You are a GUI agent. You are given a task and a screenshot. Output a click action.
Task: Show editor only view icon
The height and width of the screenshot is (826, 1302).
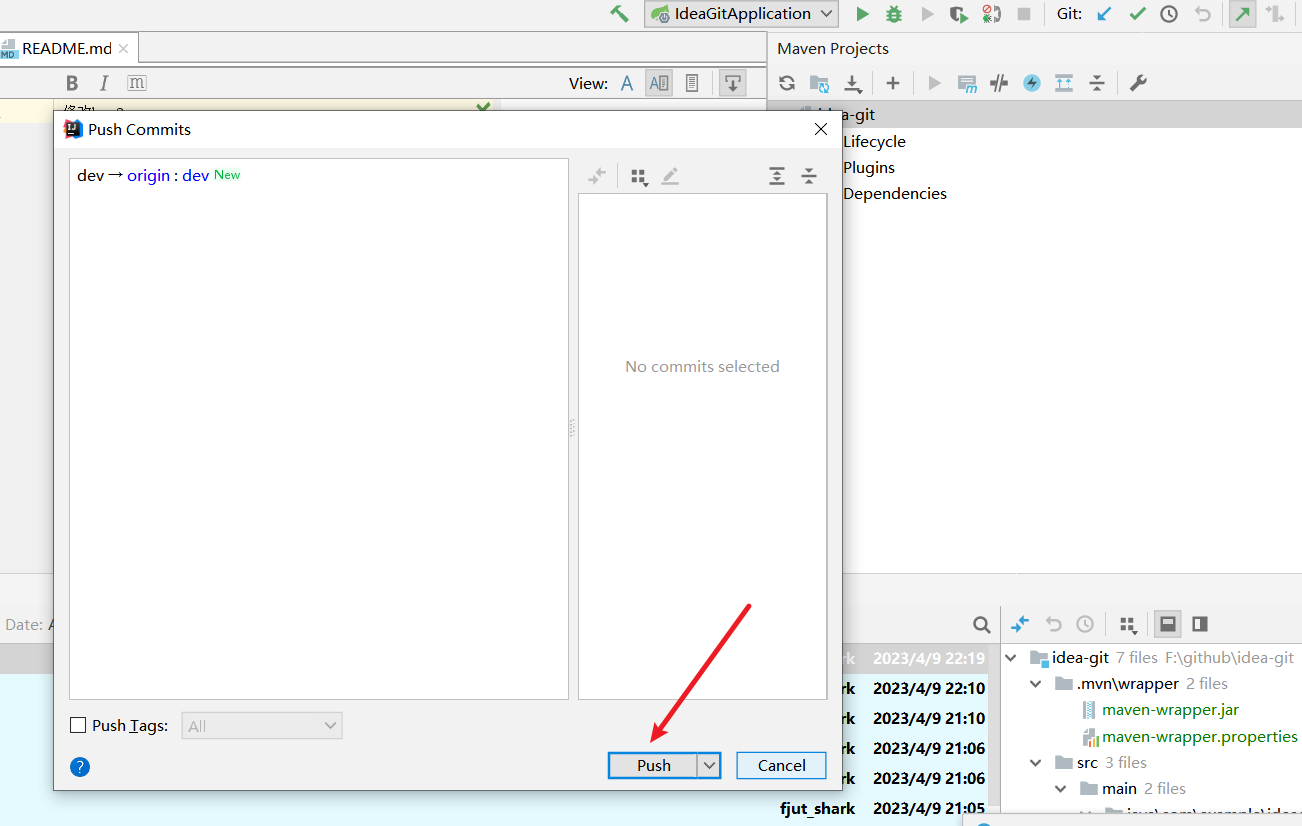pos(627,83)
